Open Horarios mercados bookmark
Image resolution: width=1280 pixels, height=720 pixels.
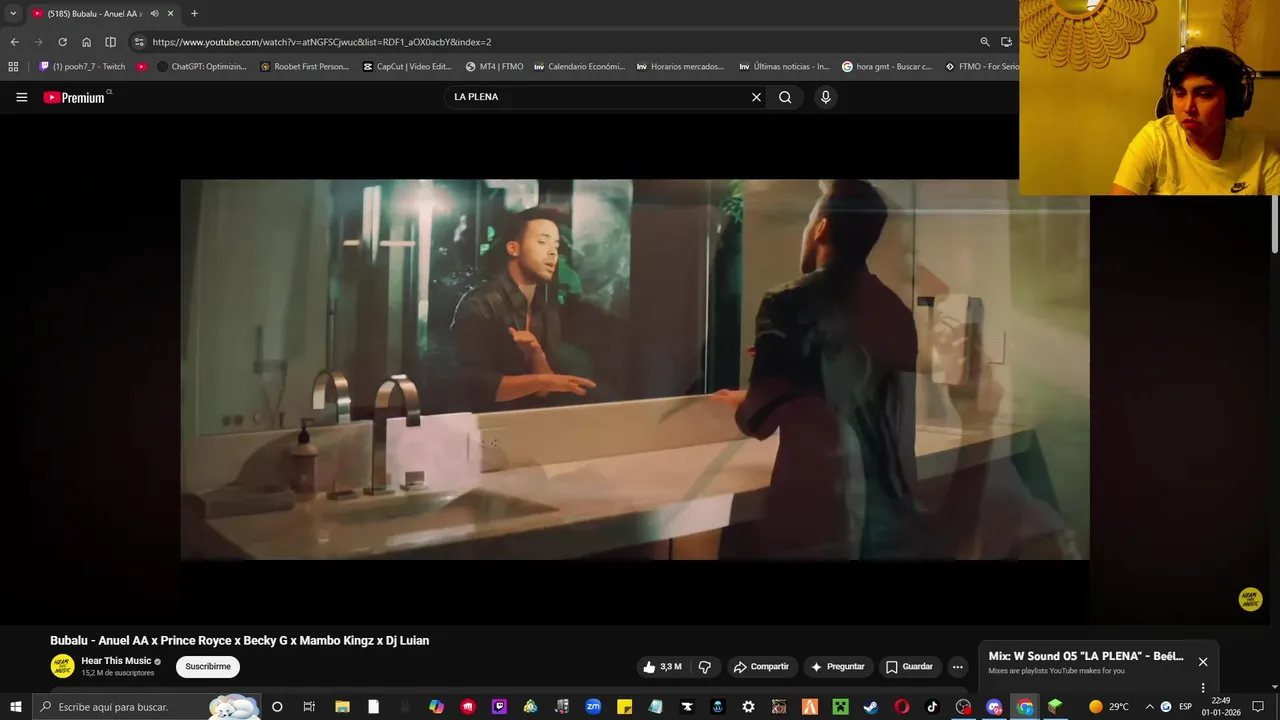click(x=680, y=67)
